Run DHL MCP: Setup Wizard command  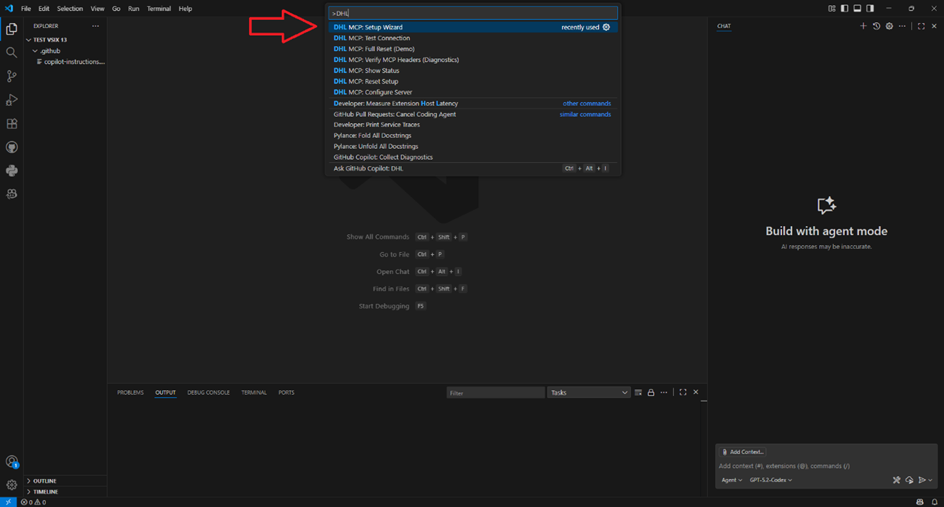(x=473, y=27)
